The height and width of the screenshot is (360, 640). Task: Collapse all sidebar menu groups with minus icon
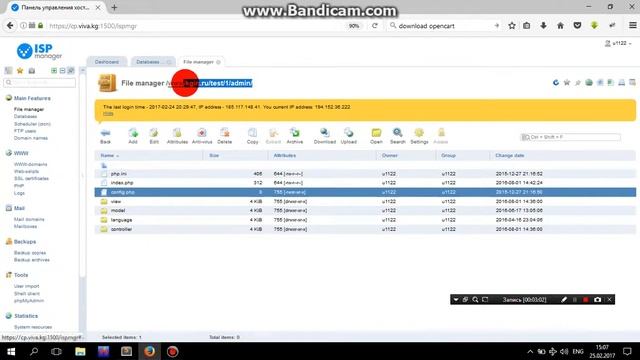coord(62,71)
